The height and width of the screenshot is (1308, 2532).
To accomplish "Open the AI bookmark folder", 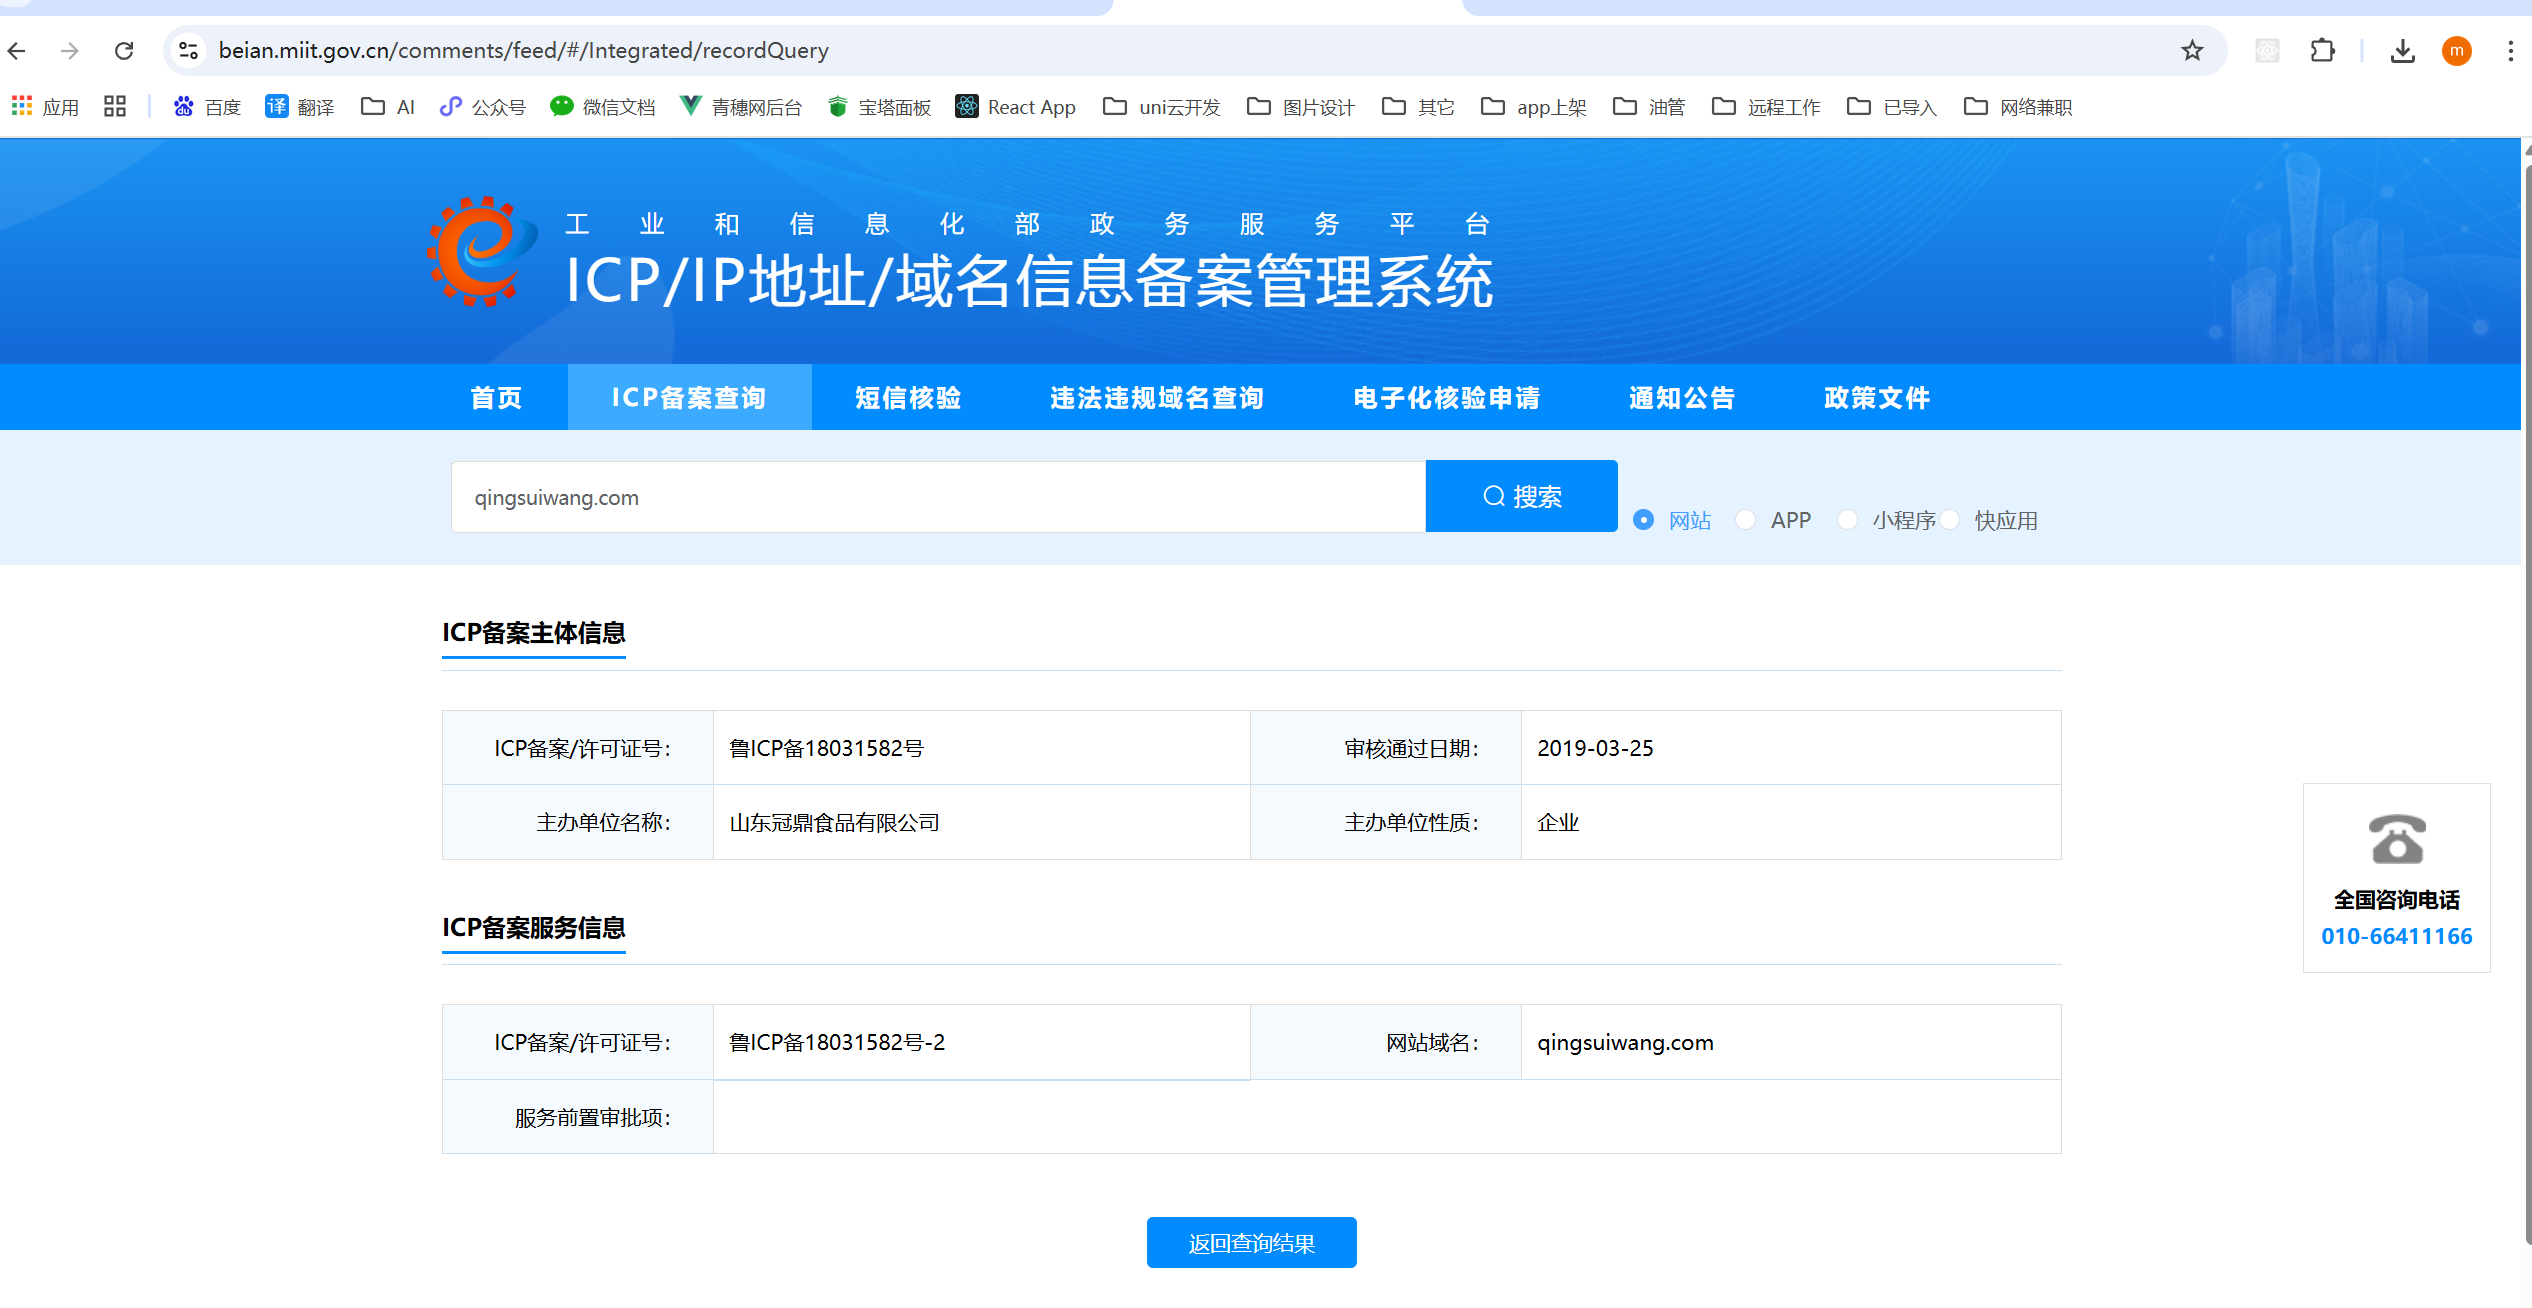I will pyautogui.click(x=388, y=107).
